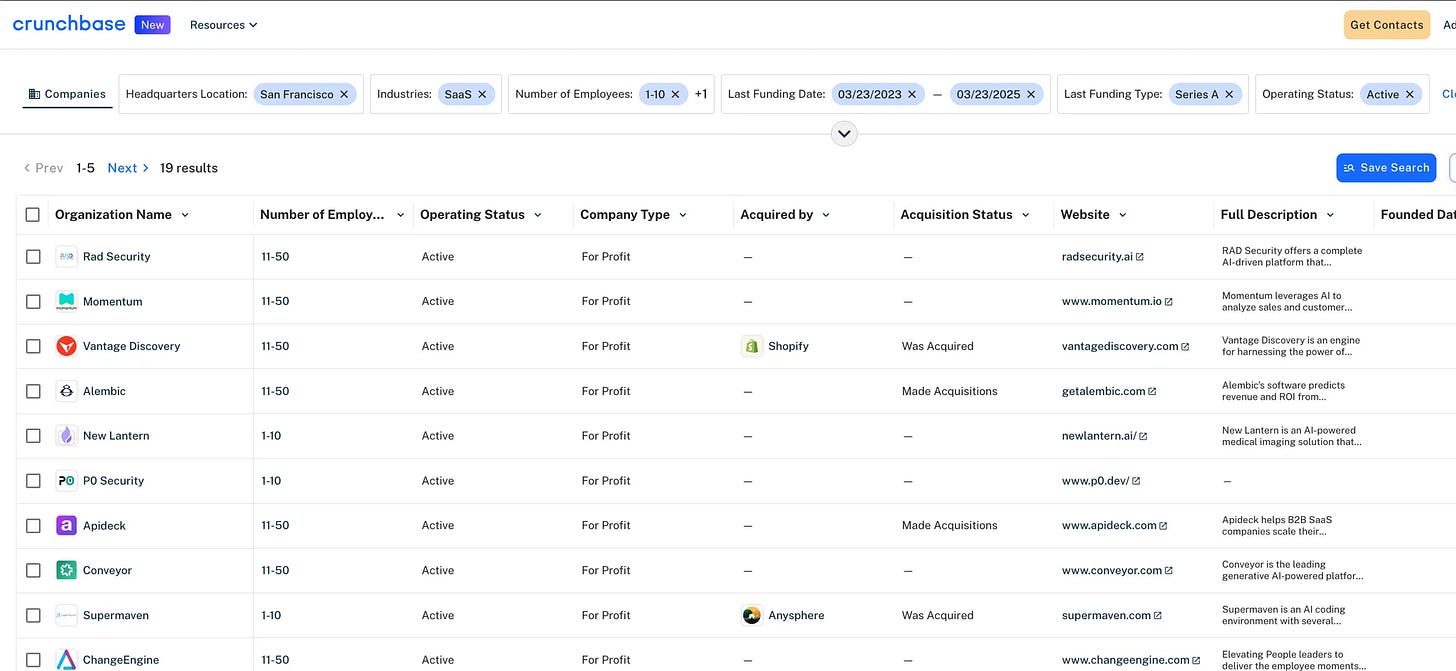Clear the 03/23/2025 end date

click(x=1031, y=94)
